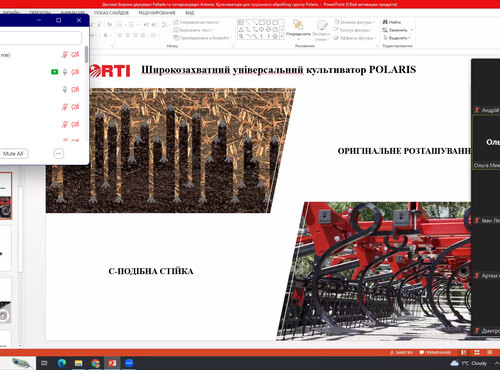500x370 pixels.
Task: Open the font color dropdown arrow
Action: point(111,35)
